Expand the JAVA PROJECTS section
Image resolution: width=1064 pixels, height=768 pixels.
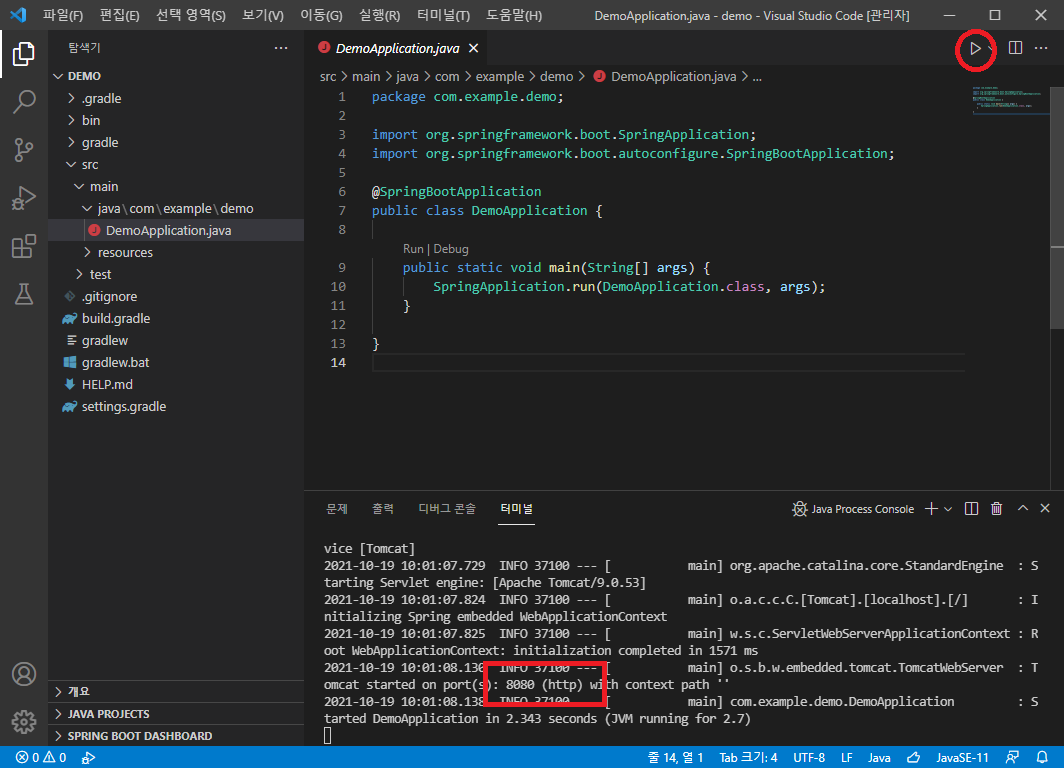[x=176, y=714]
